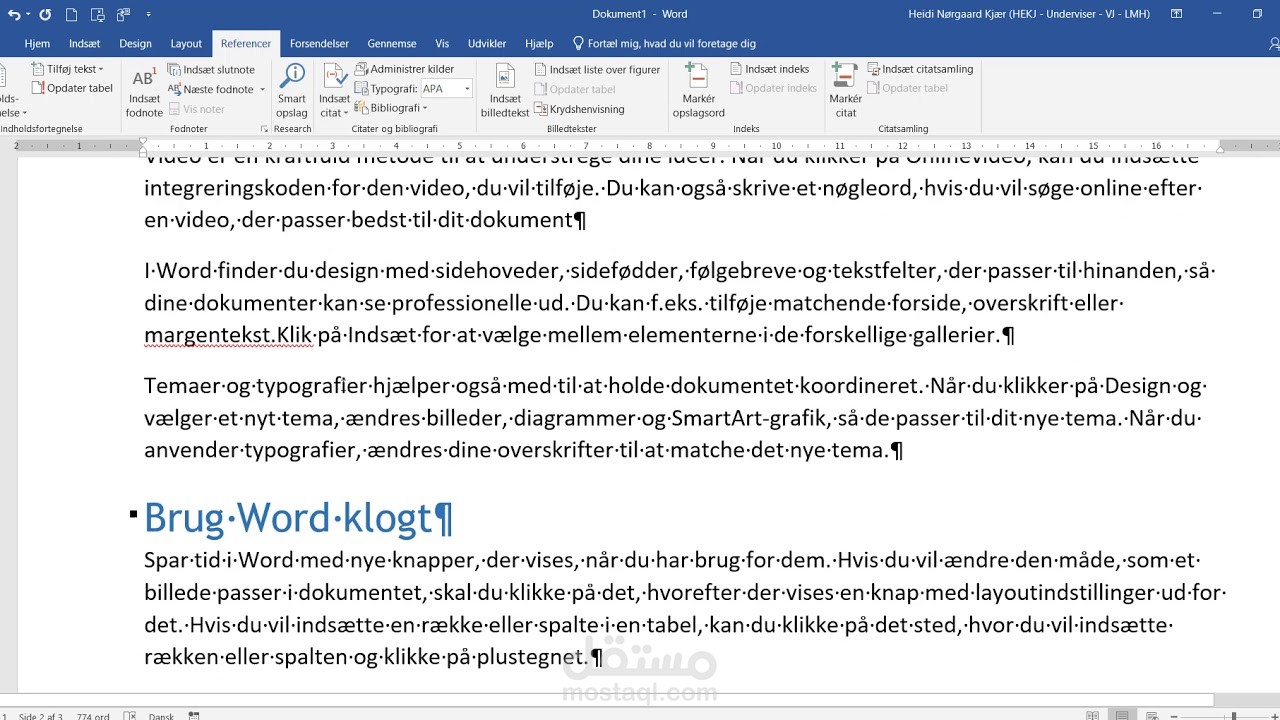Viewport: 1280px width, 720px height.
Task: Click the proofing errors status icon
Action: 130,716
